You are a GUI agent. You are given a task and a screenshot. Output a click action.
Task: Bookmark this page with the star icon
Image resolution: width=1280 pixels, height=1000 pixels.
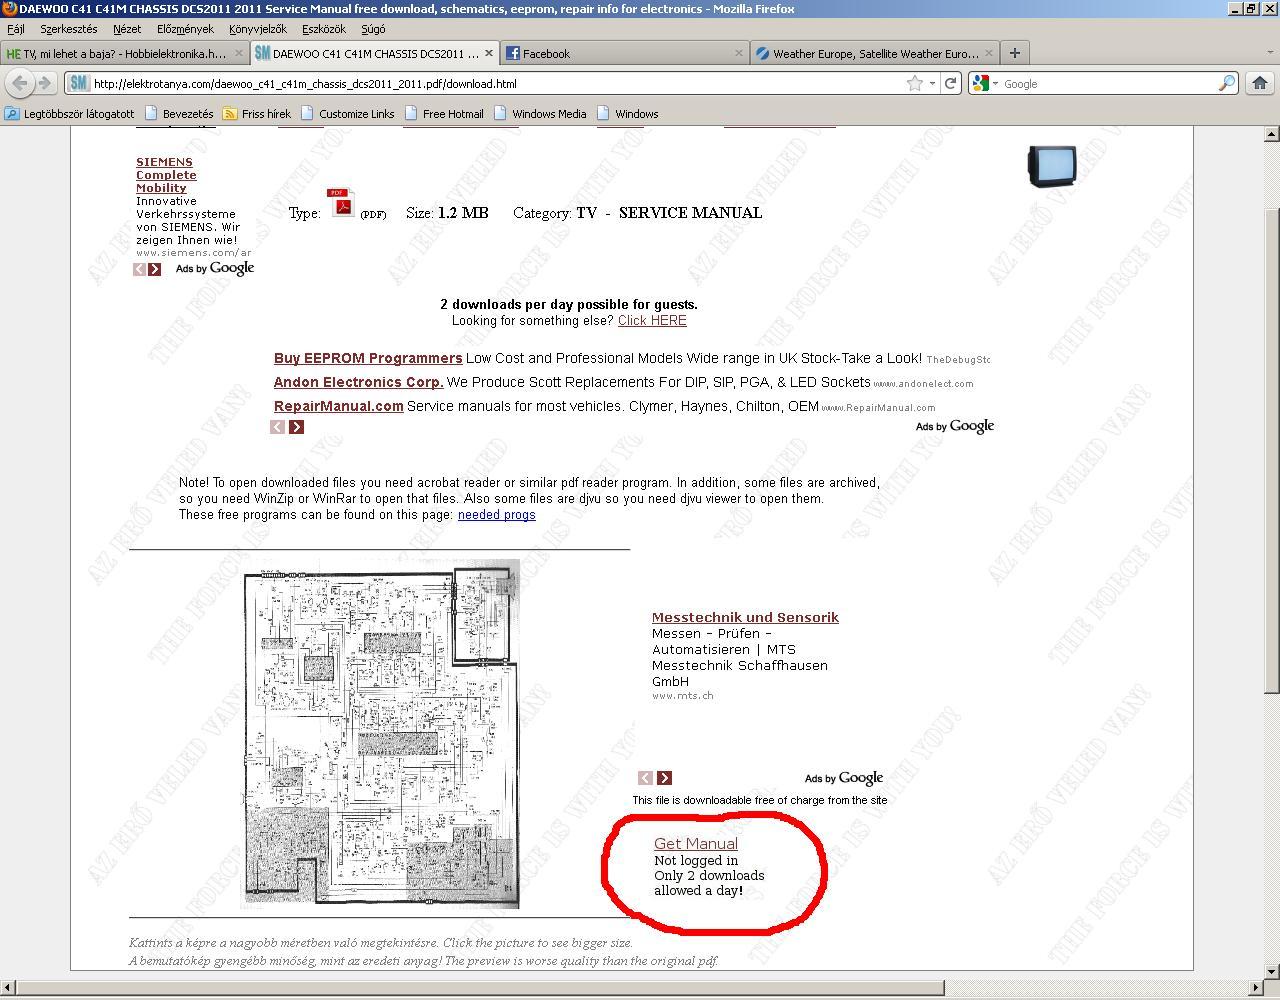click(x=914, y=84)
